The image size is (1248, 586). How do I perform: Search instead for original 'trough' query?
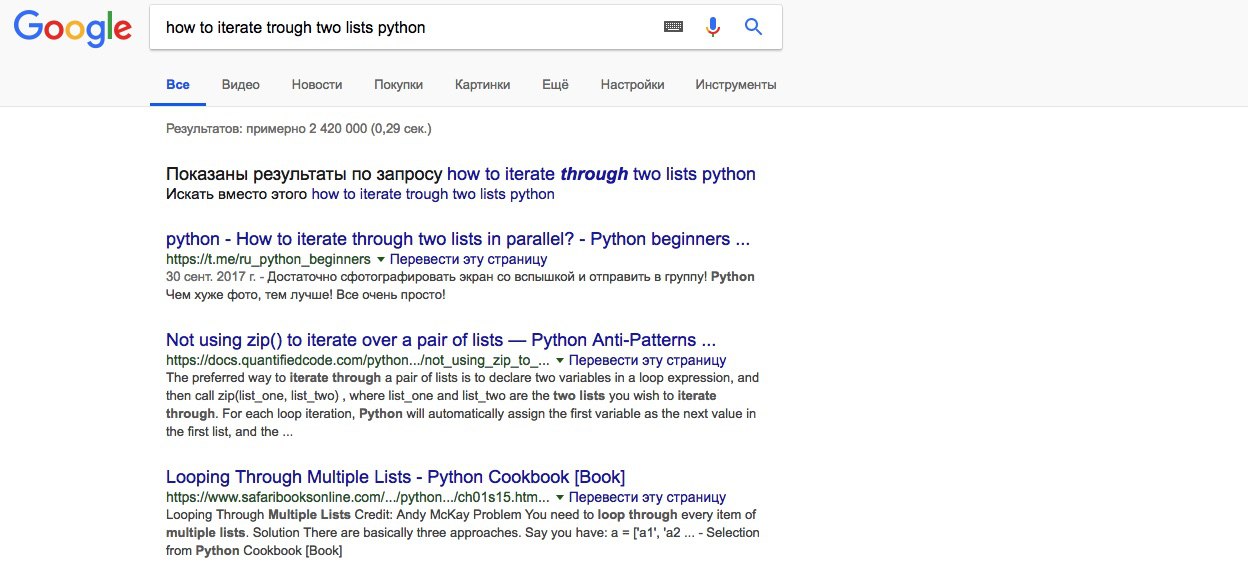point(433,194)
